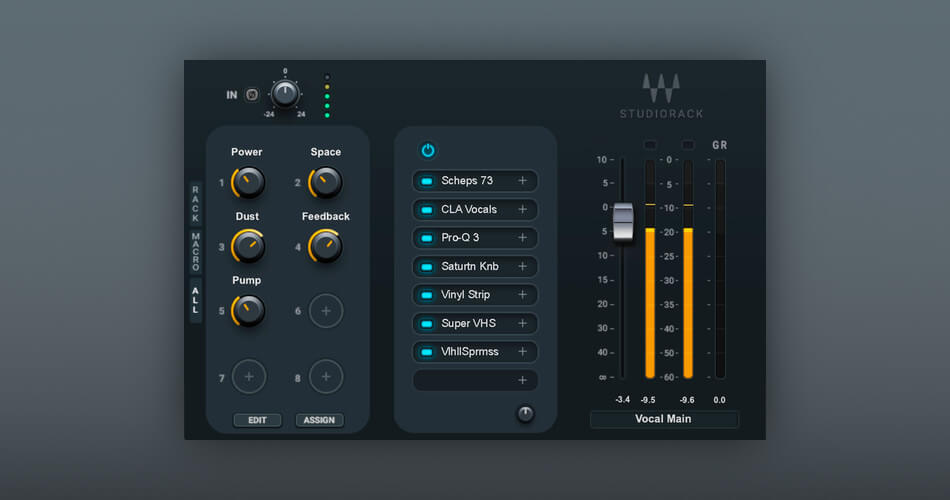Bypass the Pro-Q 3 plugin slot
Screen dimensions: 950x500
click(x=427, y=238)
